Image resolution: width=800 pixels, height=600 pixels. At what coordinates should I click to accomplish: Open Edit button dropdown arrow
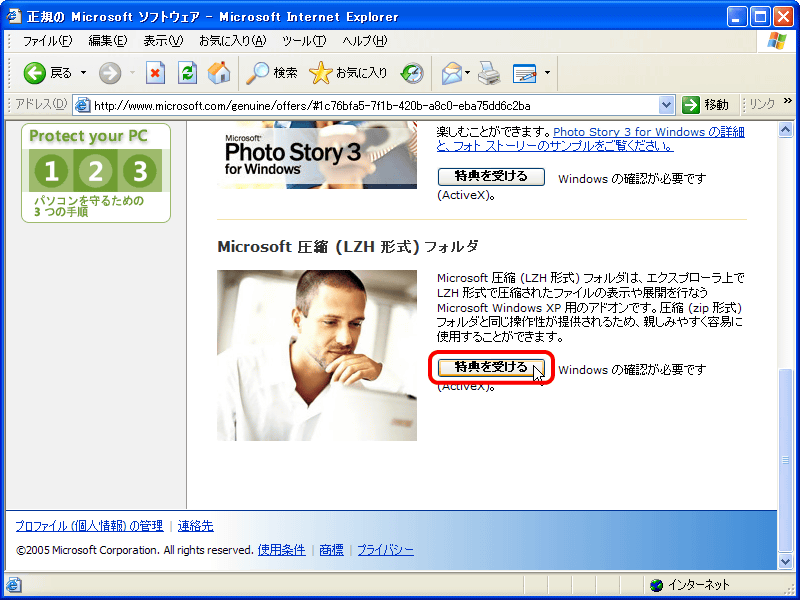[x=547, y=73]
